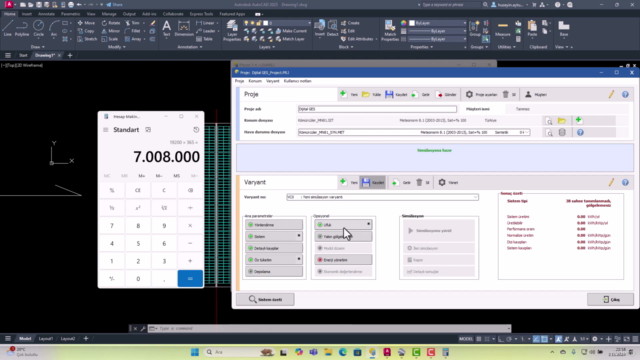This screenshot has width=640, height=360.
Task: Select the Polyline draw tool
Action: tap(22, 29)
